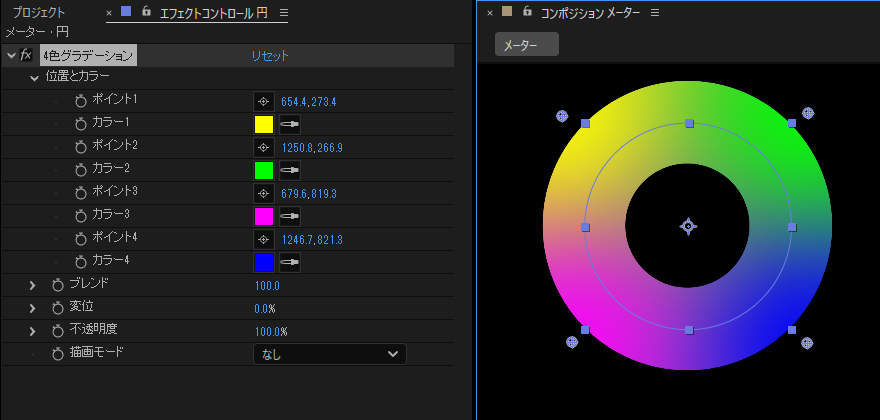Pick Color 1 (カラー1) with its eyedropper
880x420 pixels.
(290, 124)
